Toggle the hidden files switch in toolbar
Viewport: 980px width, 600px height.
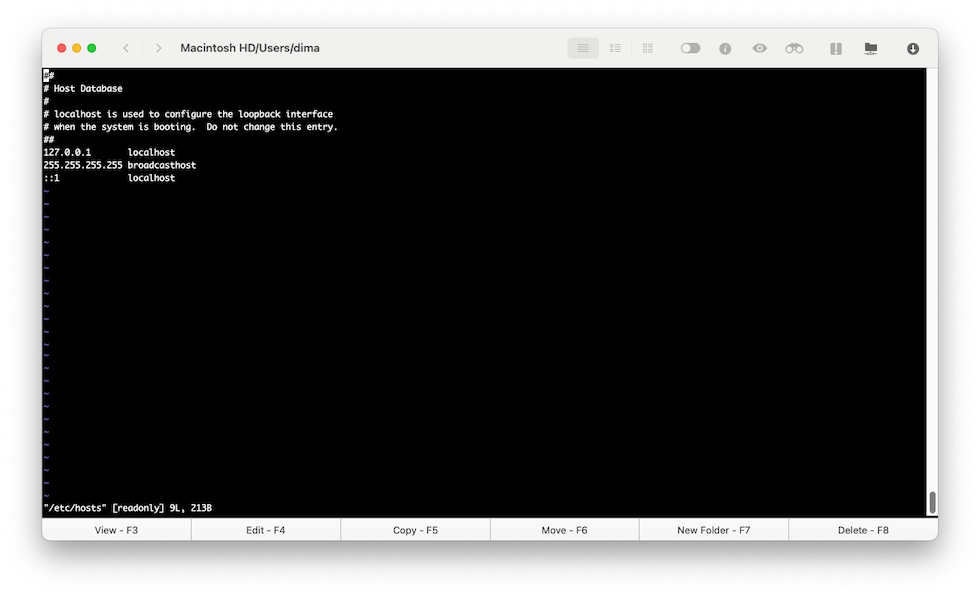[x=690, y=48]
